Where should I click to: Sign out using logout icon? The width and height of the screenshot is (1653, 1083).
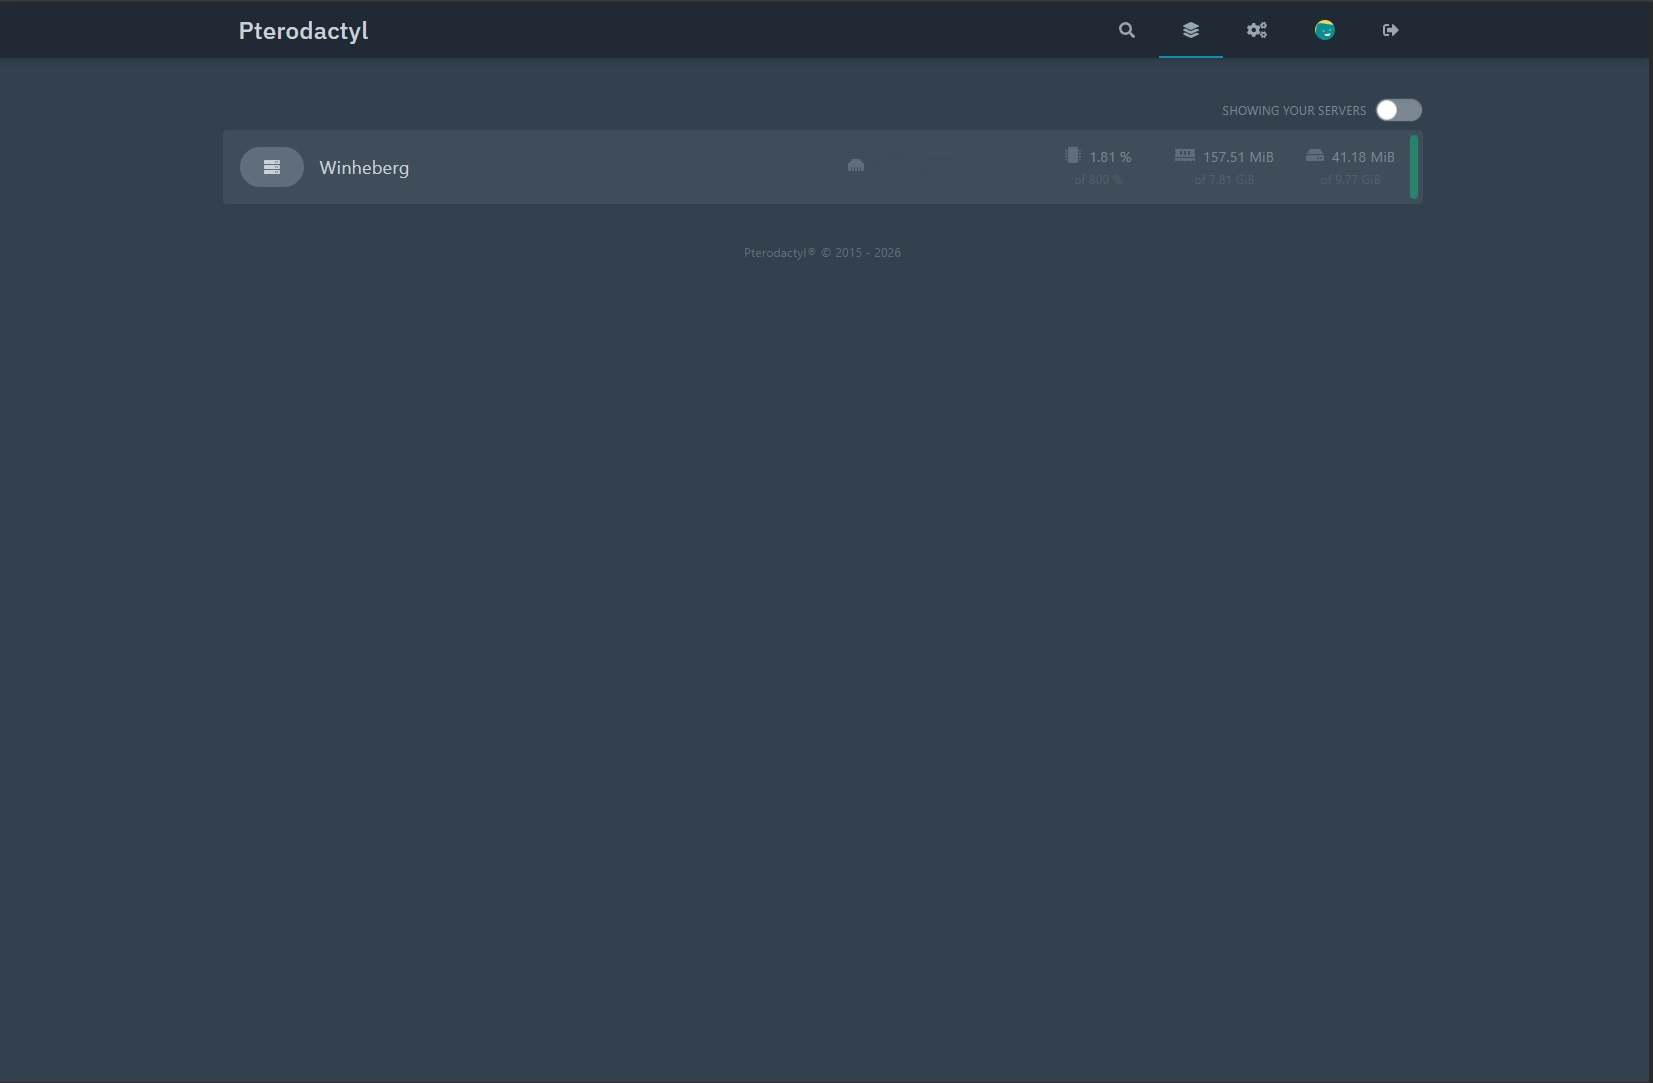click(1391, 30)
